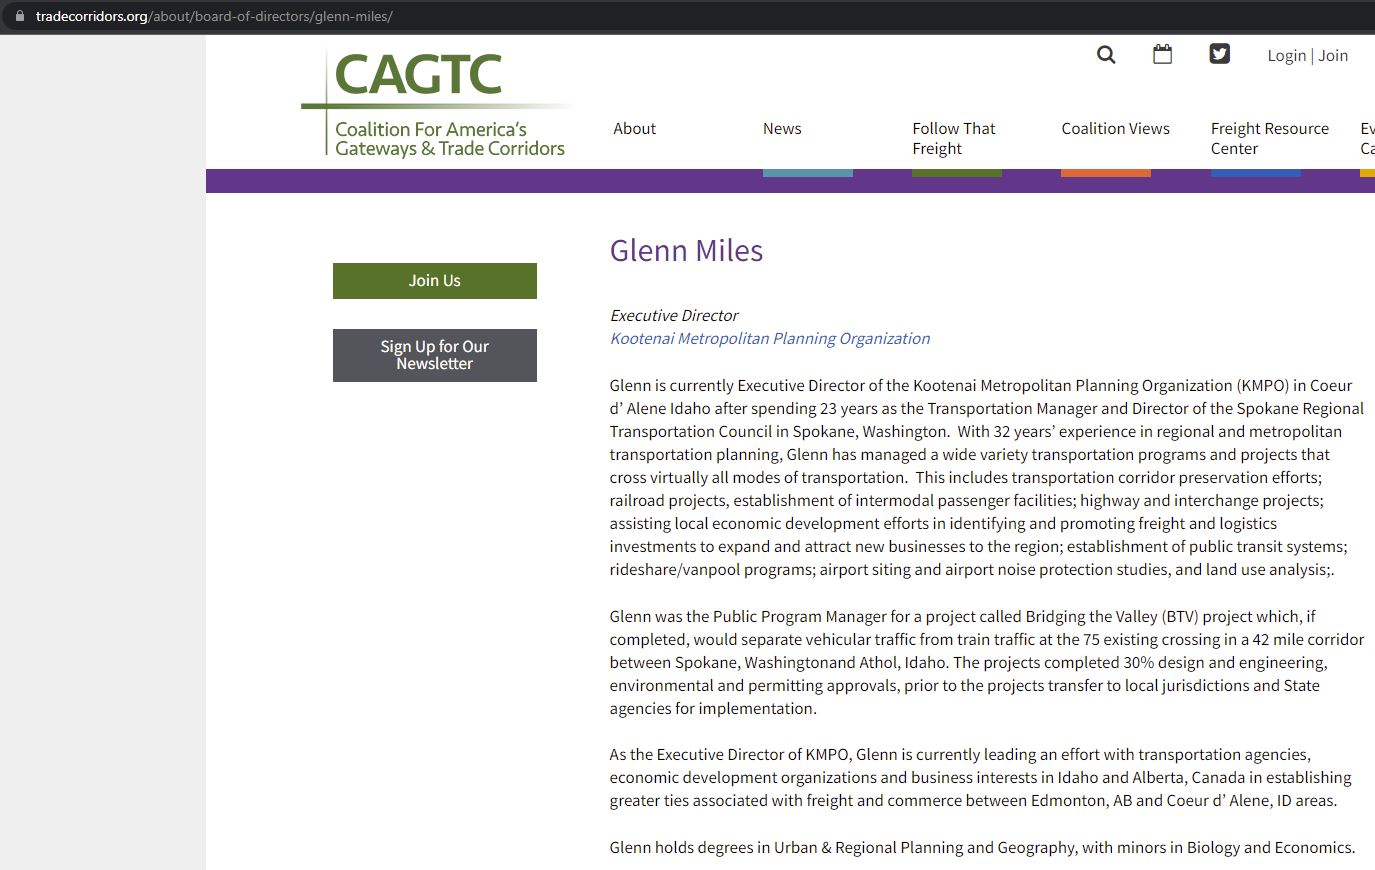Click the blue bar under News
This screenshot has width=1375, height=870.
point(808,173)
